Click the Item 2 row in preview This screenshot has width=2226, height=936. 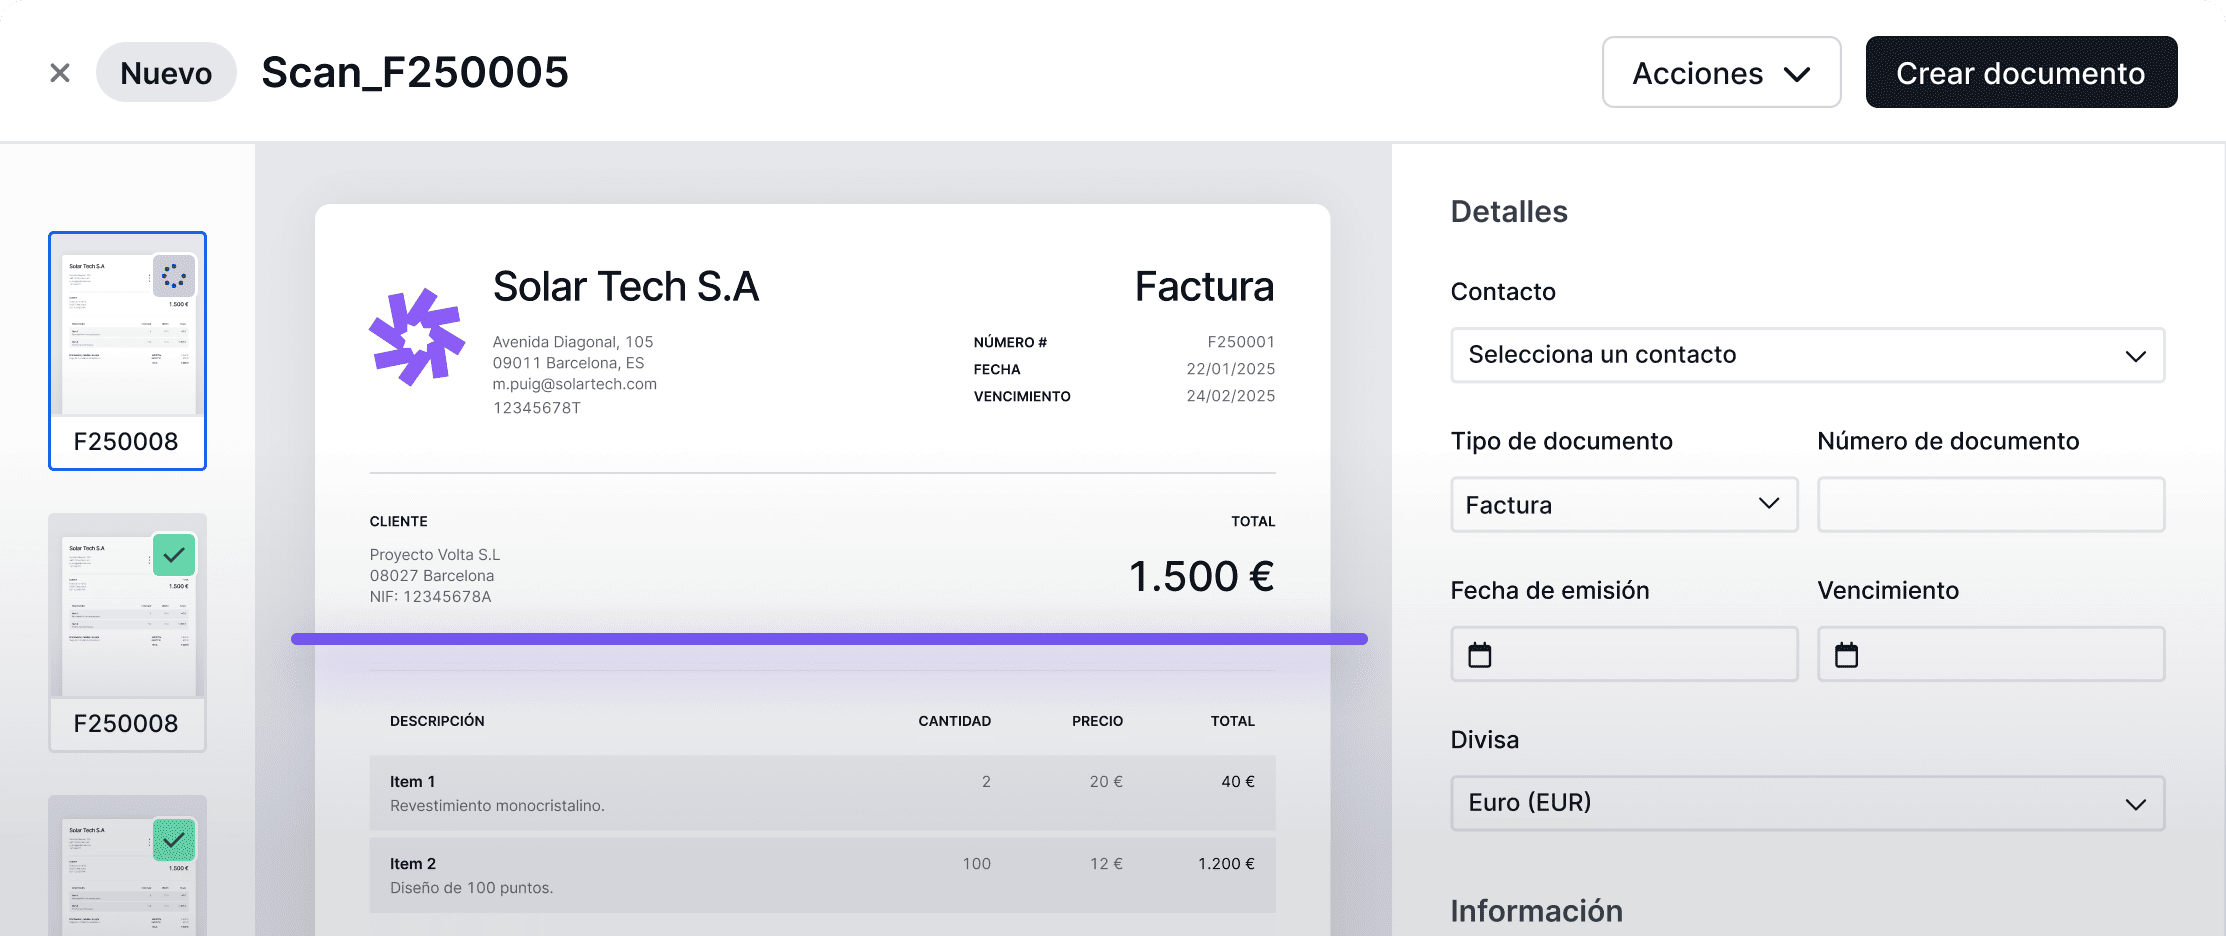point(822,875)
